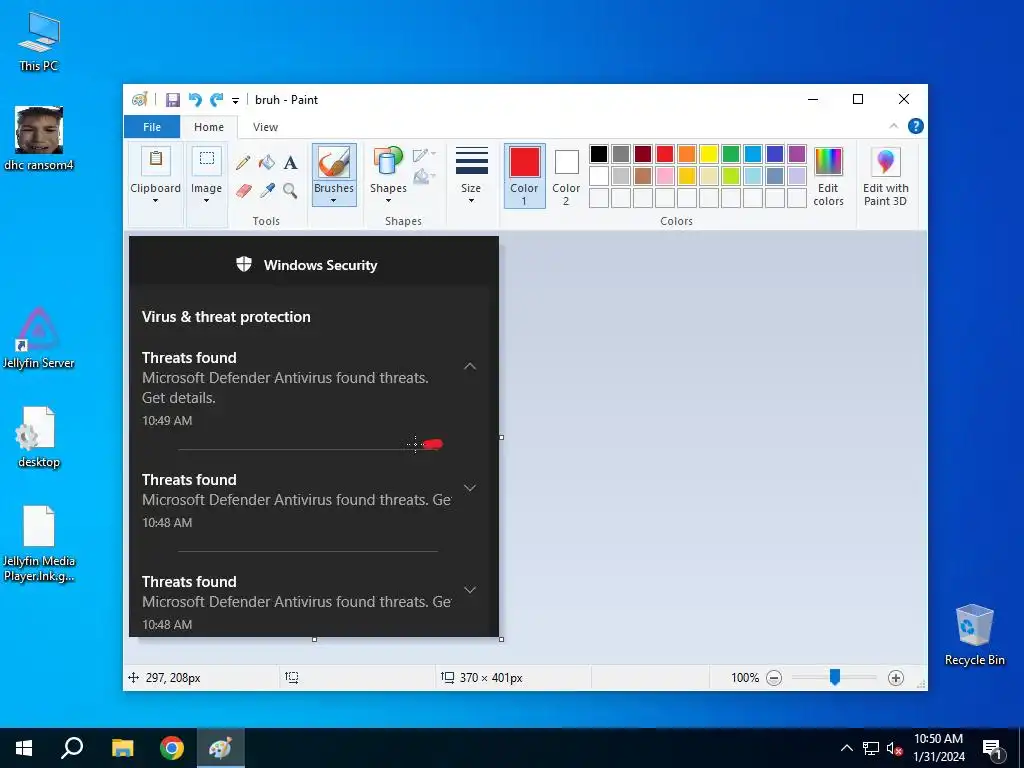Open the Shape outline dropdown
This screenshot has height=768, width=1024.
coord(424,155)
